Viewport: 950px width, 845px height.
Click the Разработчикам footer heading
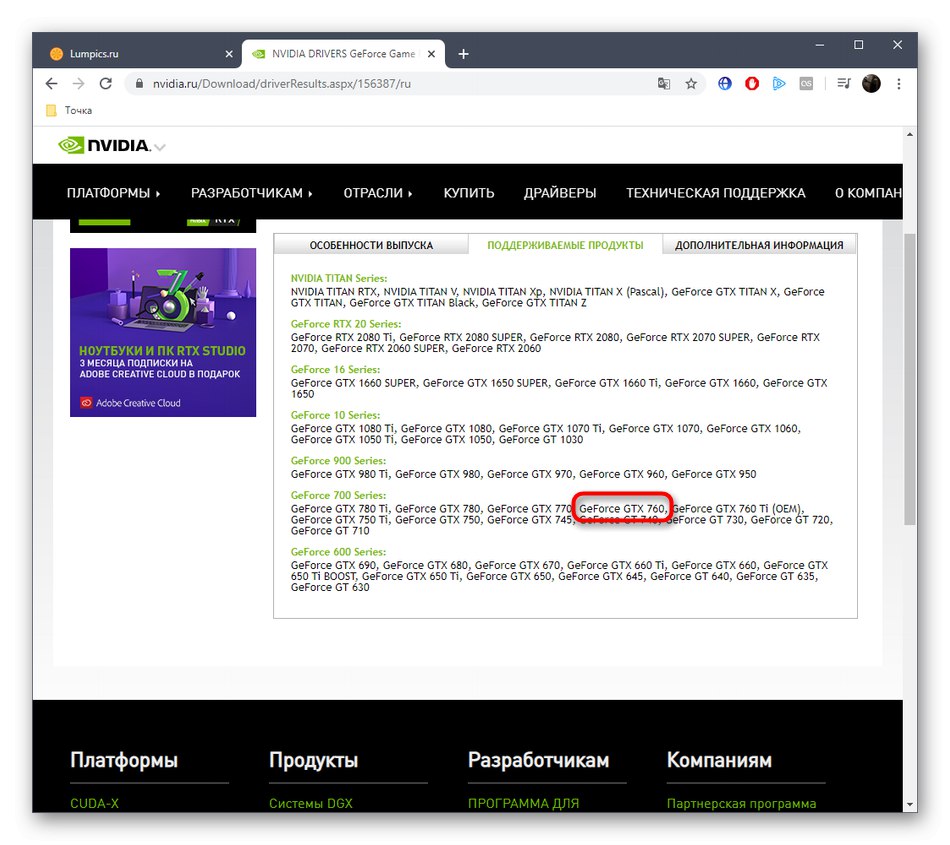[539, 760]
